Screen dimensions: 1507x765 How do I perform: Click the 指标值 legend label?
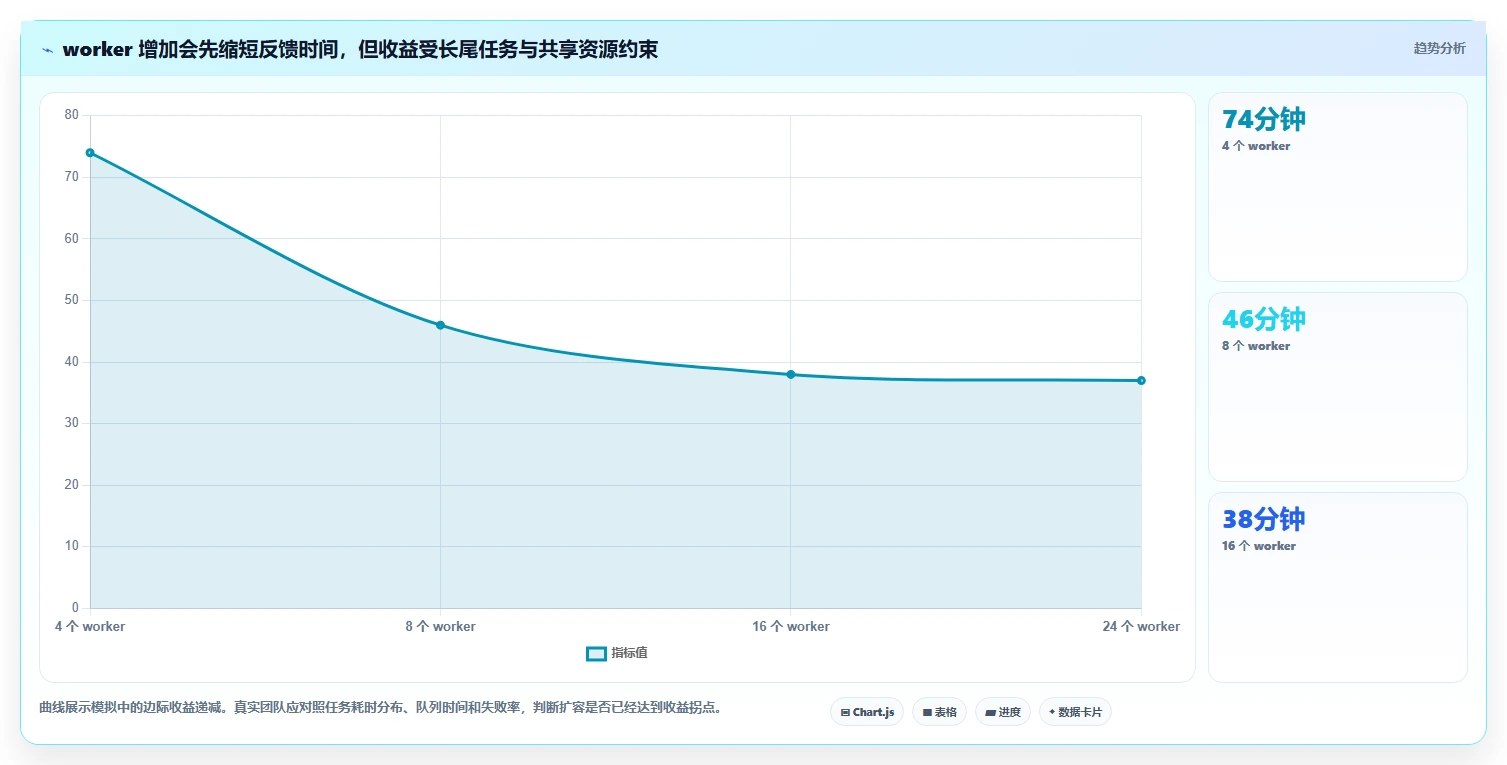pos(629,653)
